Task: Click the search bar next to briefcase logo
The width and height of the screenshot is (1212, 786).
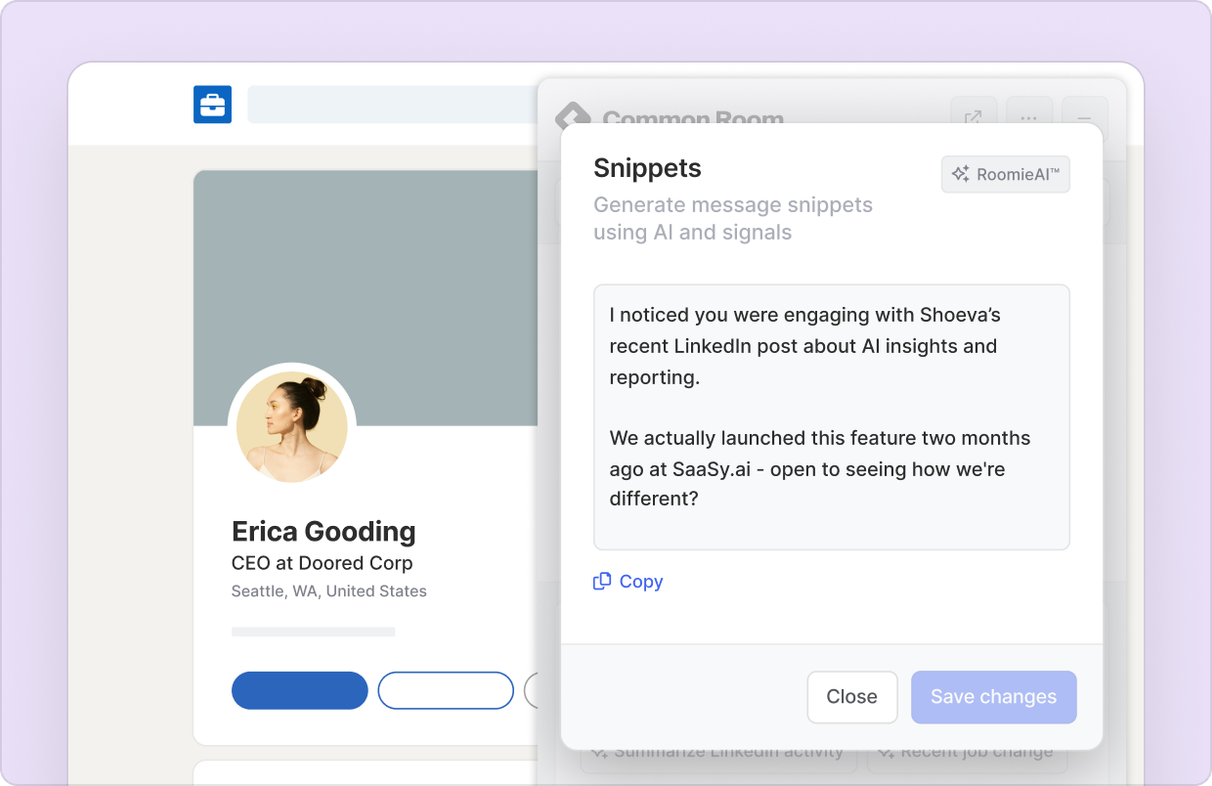Action: pos(392,104)
